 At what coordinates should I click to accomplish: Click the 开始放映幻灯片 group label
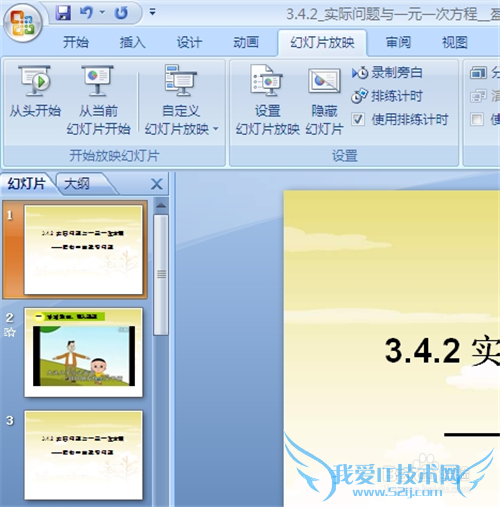pyautogui.click(x=114, y=156)
